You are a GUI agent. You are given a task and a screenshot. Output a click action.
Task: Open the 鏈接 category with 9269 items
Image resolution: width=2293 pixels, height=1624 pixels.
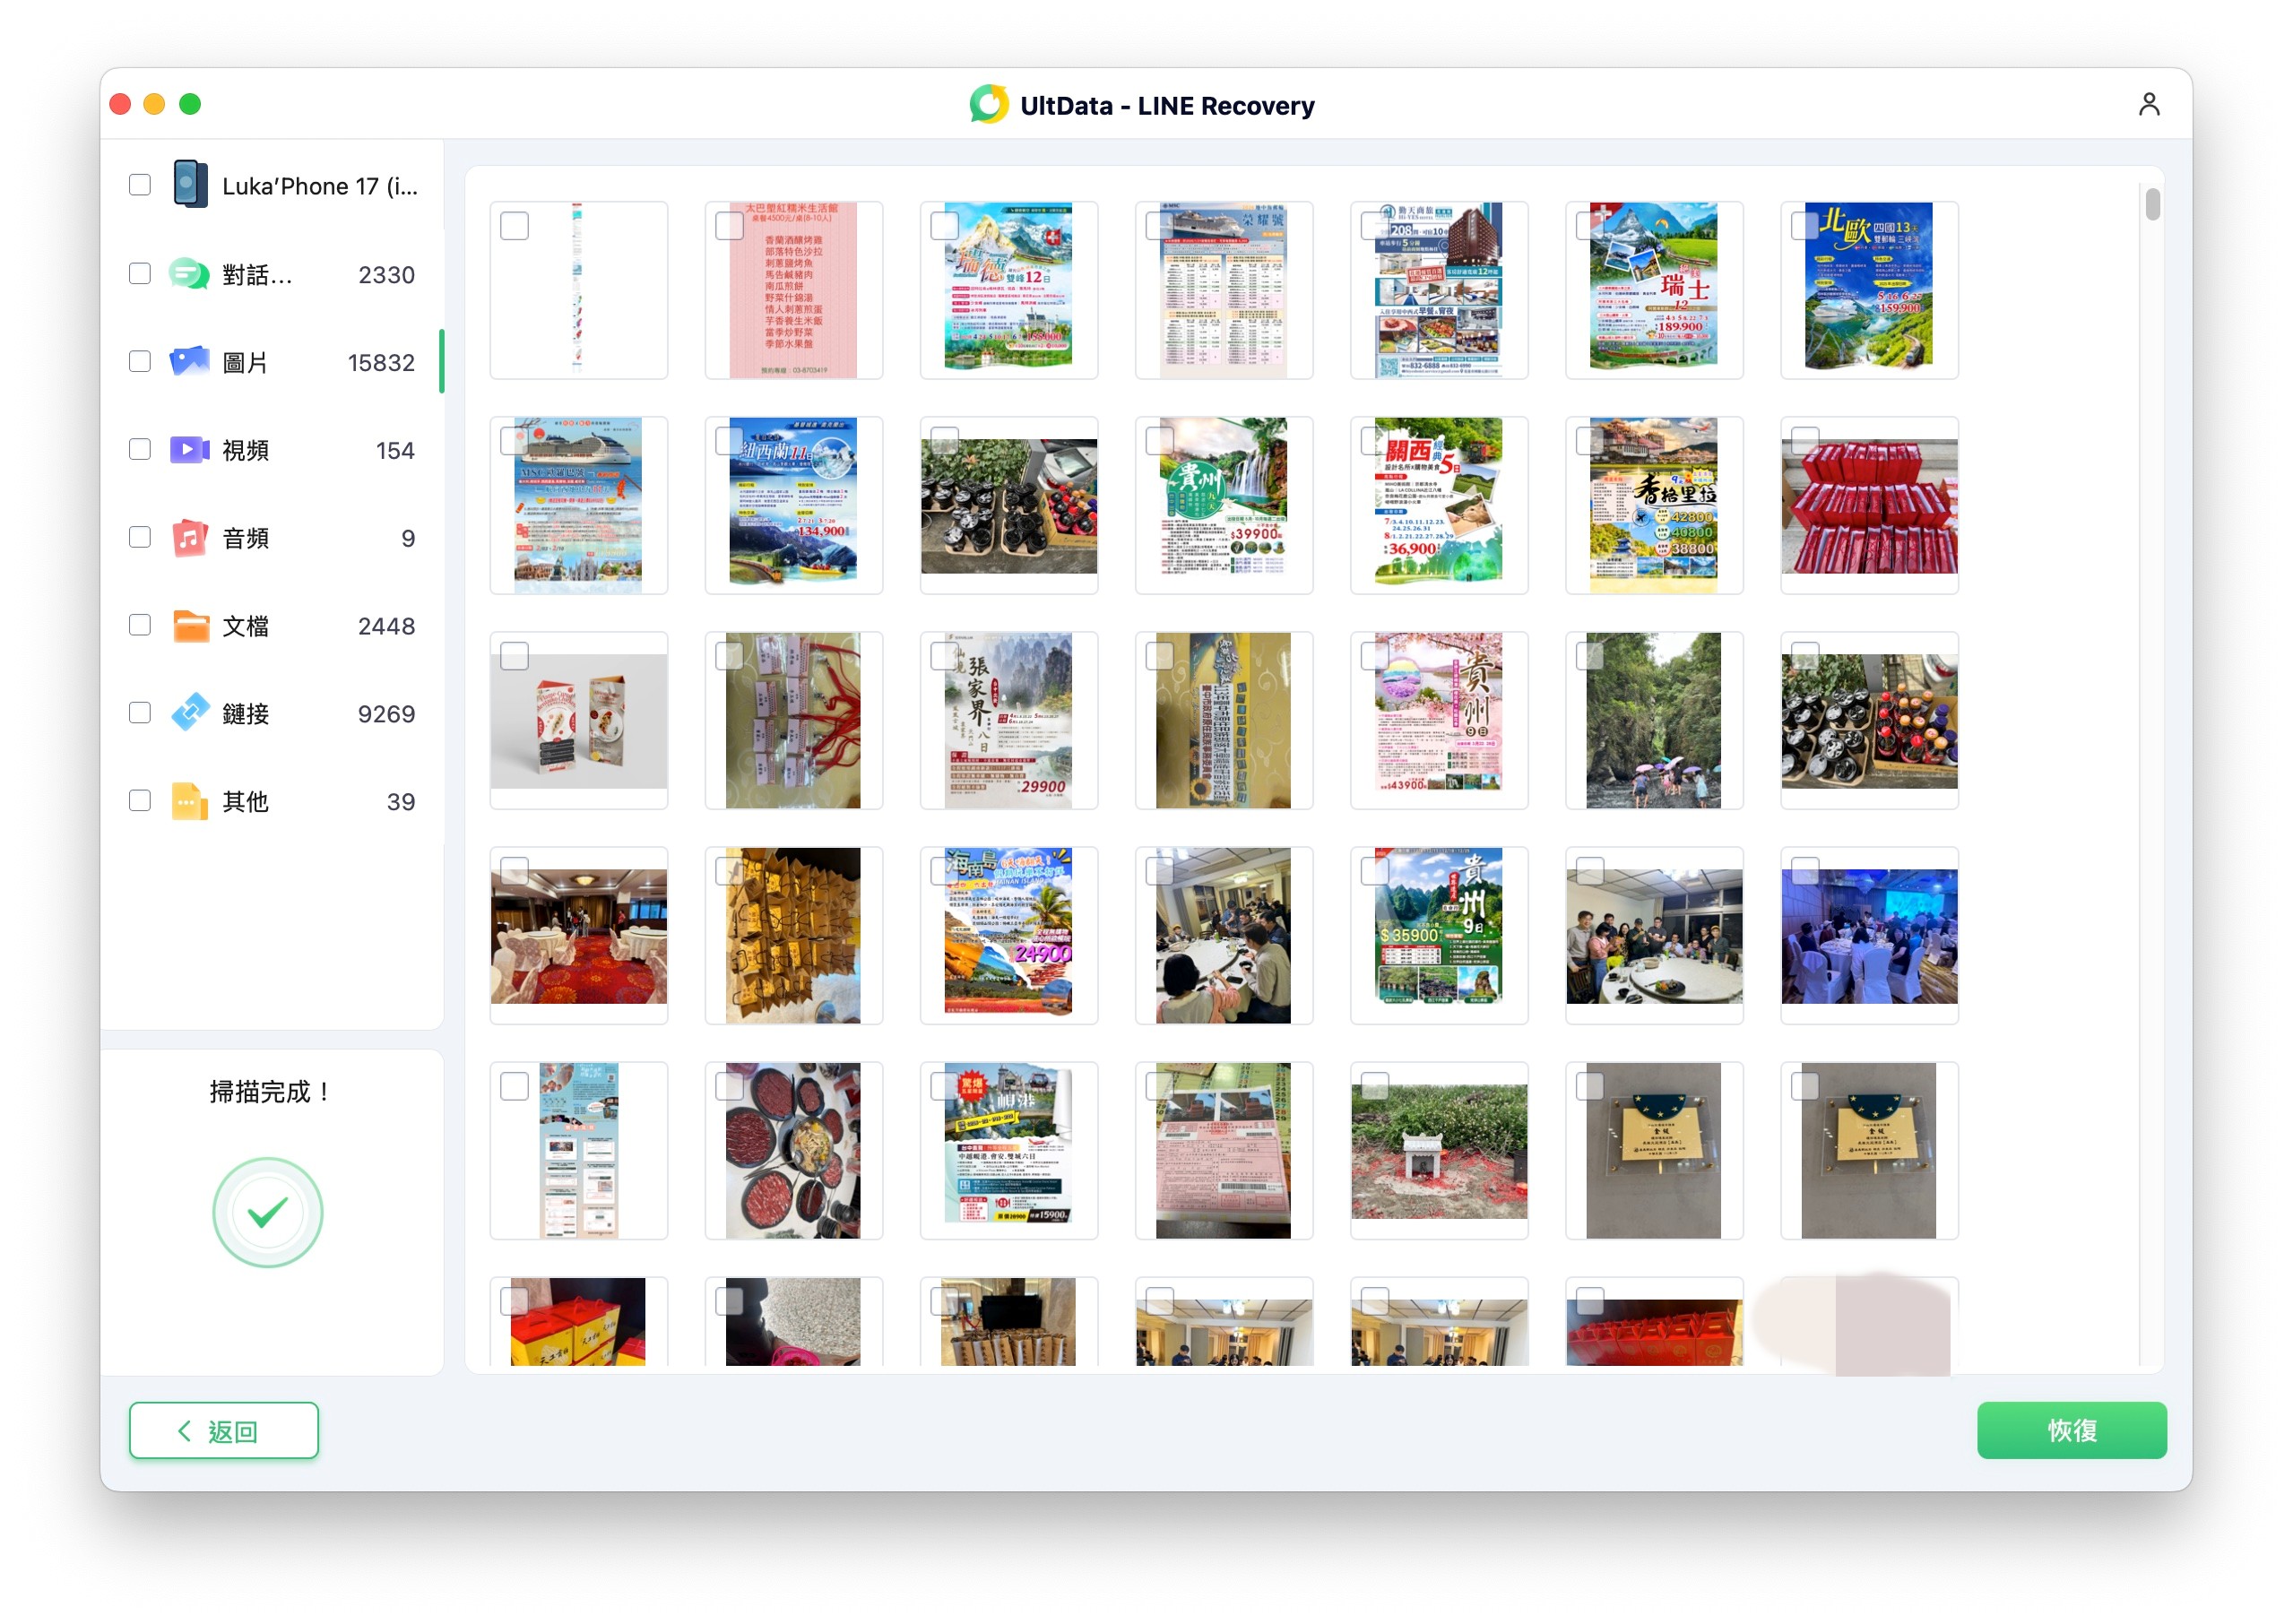pos(271,713)
